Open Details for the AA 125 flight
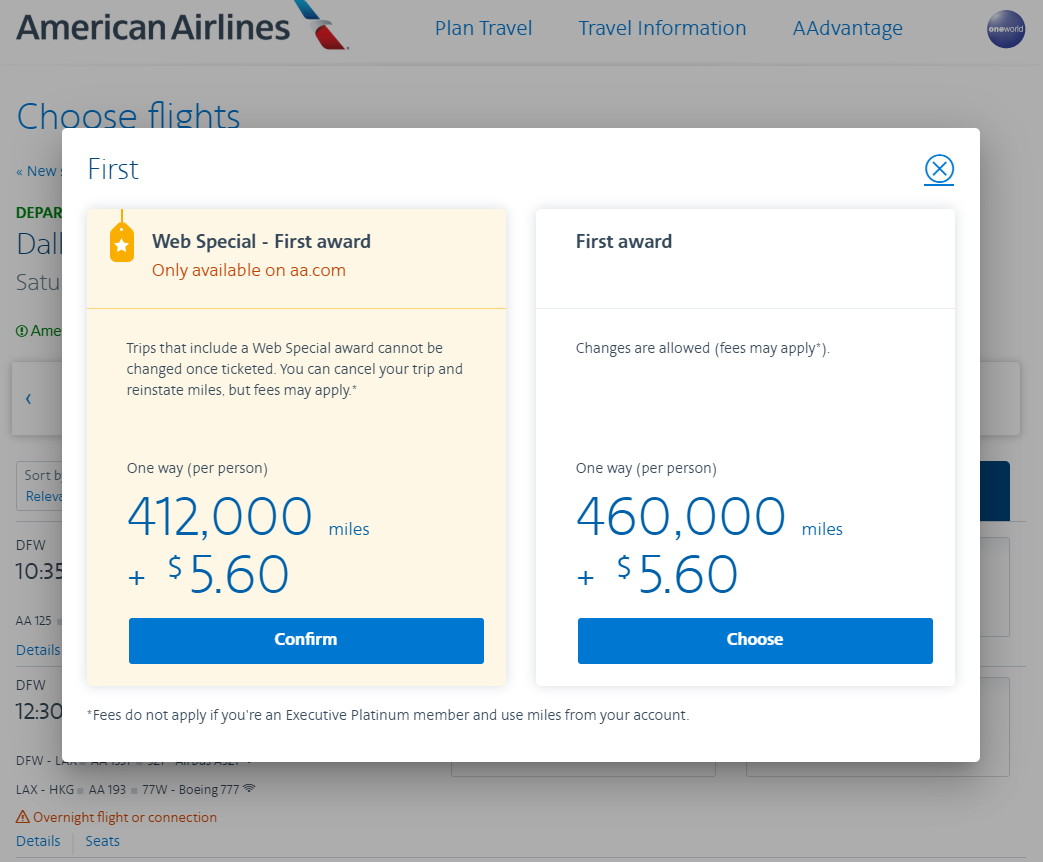The image size is (1043, 862). point(38,650)
